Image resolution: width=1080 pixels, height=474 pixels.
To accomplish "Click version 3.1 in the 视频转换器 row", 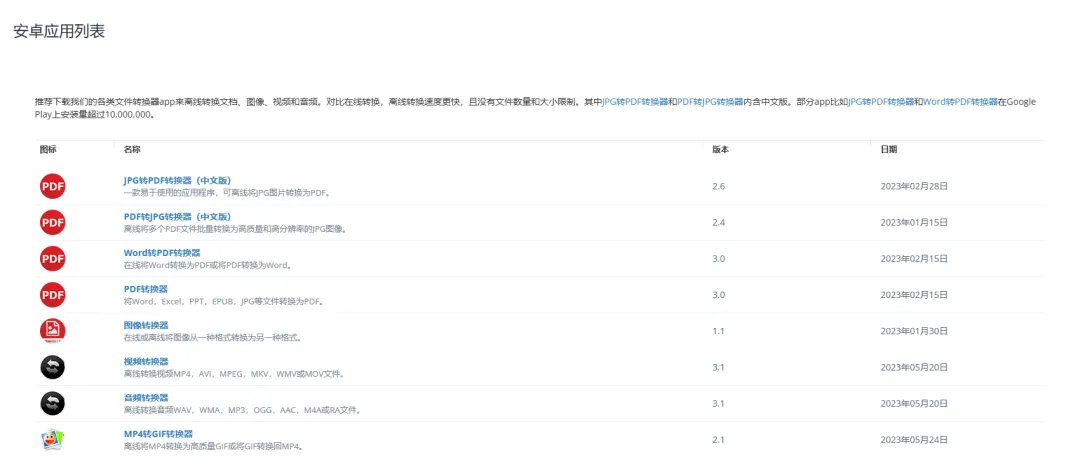I will point(718,367).
